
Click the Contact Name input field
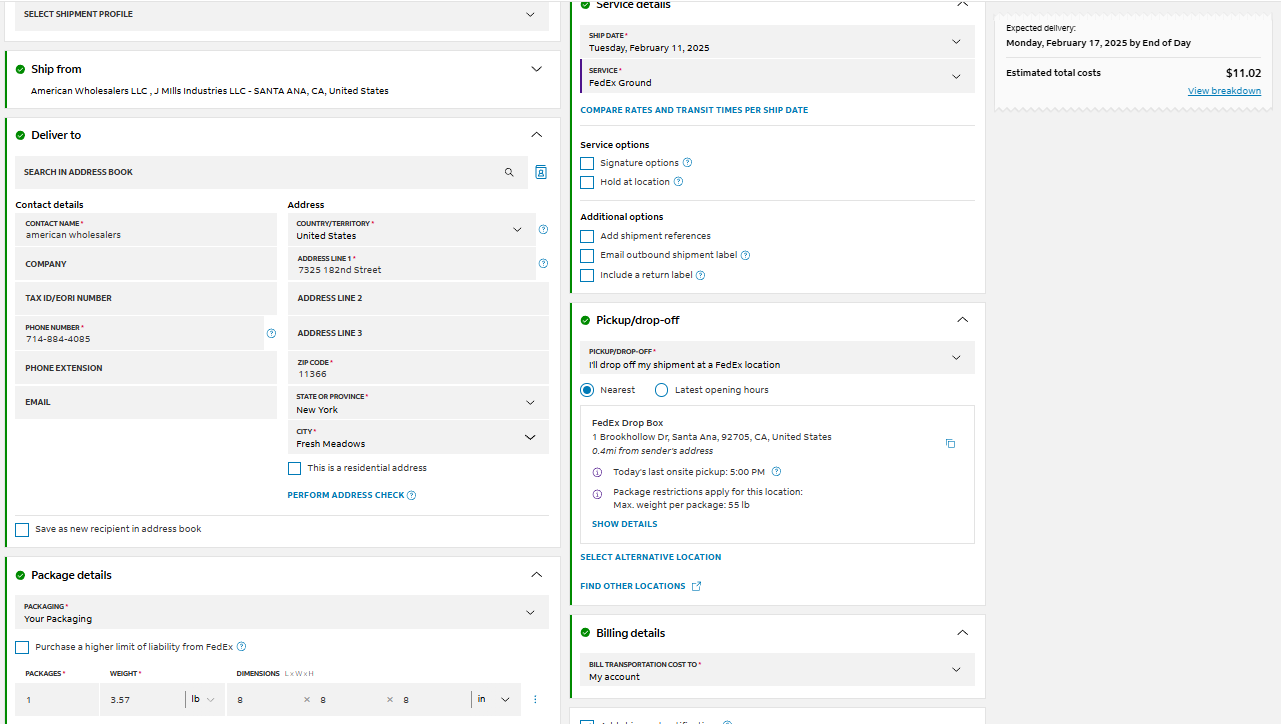(x=146, y=229)
